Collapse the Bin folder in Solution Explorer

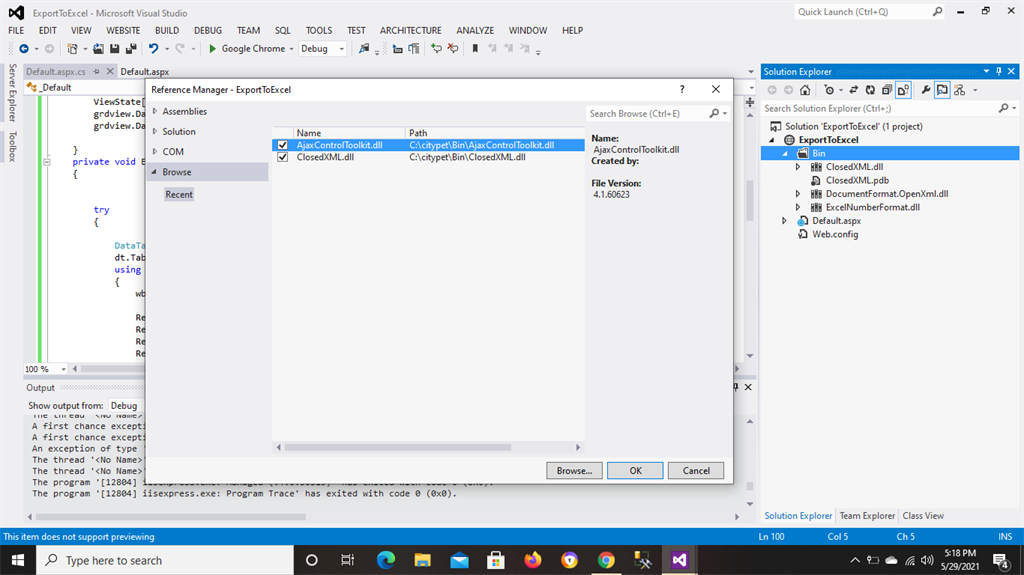click(785, 153)
